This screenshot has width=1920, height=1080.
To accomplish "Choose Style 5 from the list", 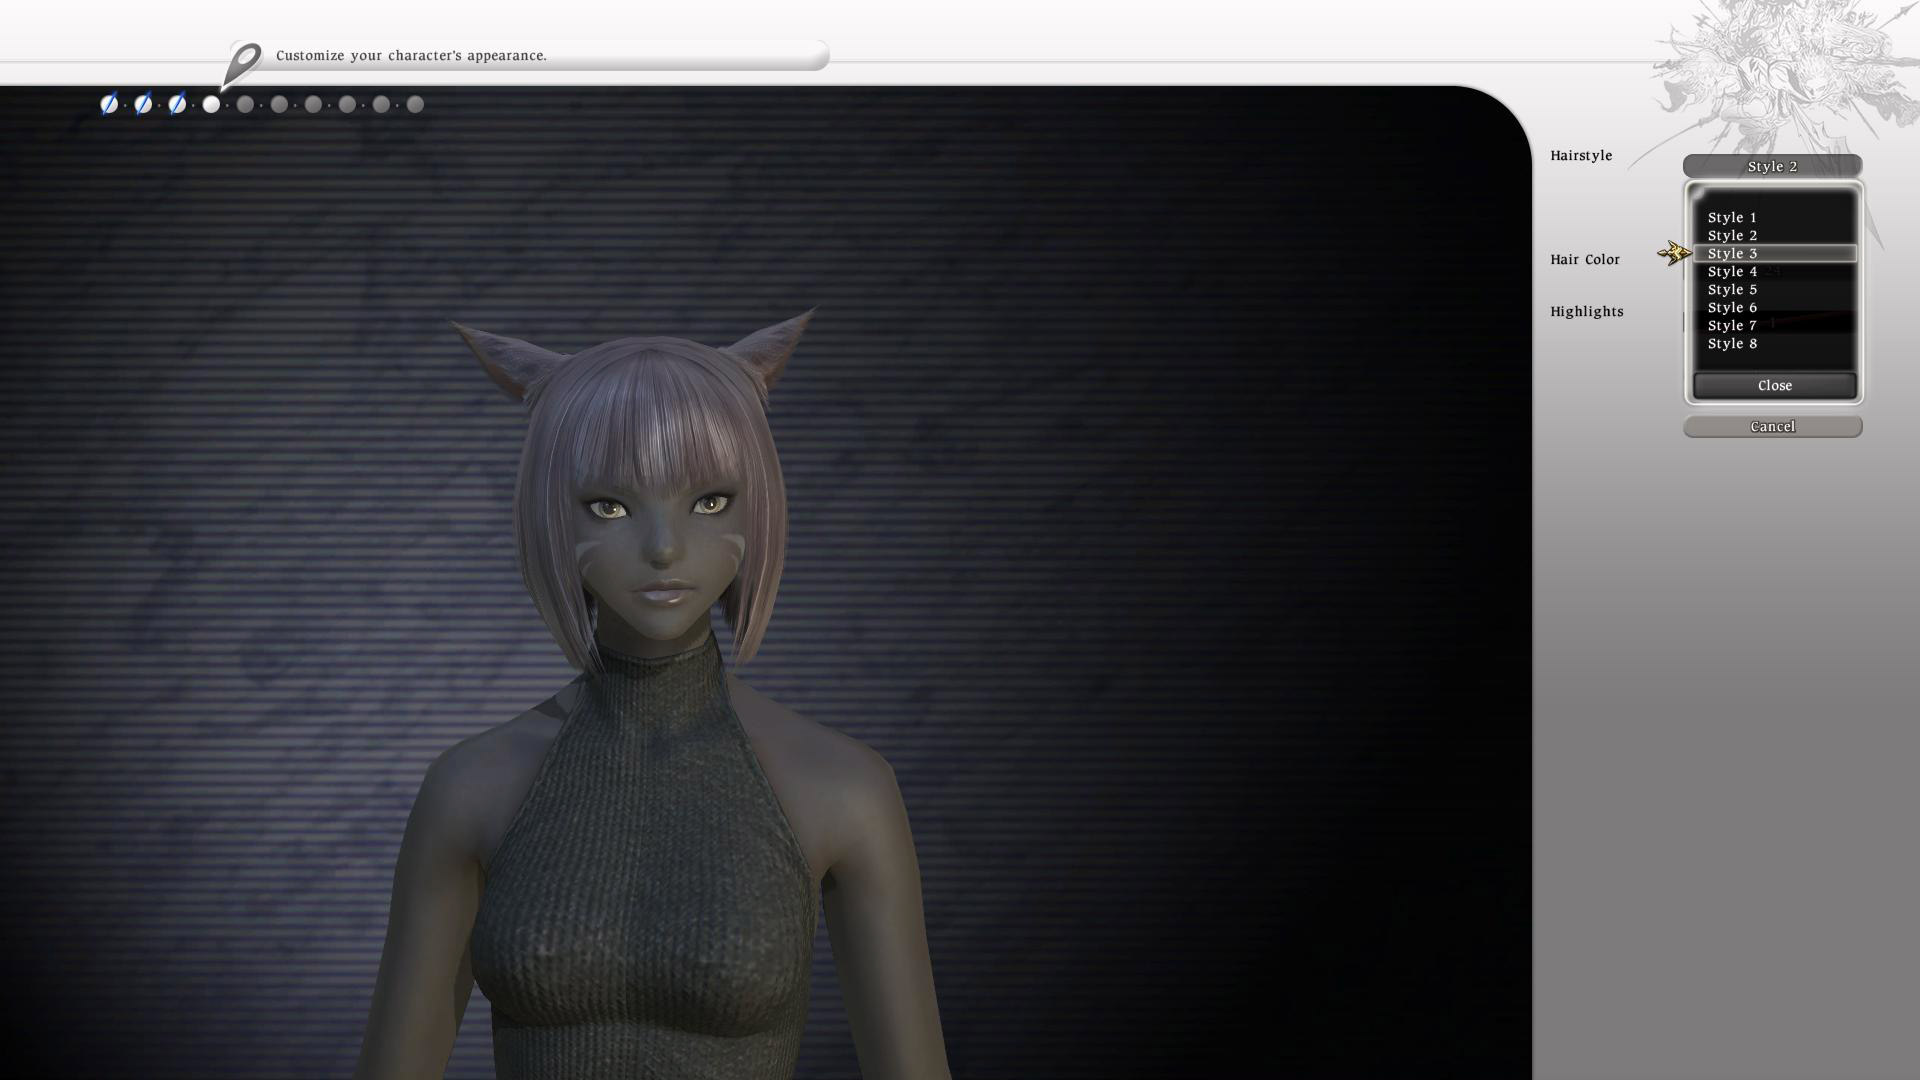I will pos(1732,289).
